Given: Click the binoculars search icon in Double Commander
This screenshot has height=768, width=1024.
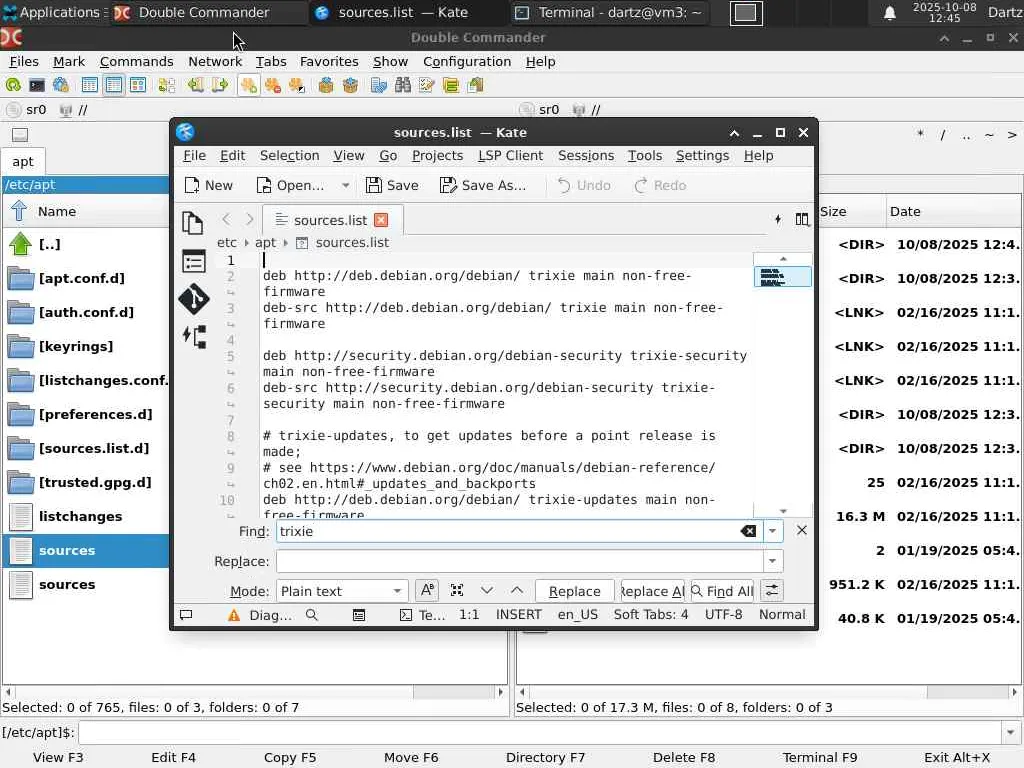Looking at the screenshot, I should point(403,85).
